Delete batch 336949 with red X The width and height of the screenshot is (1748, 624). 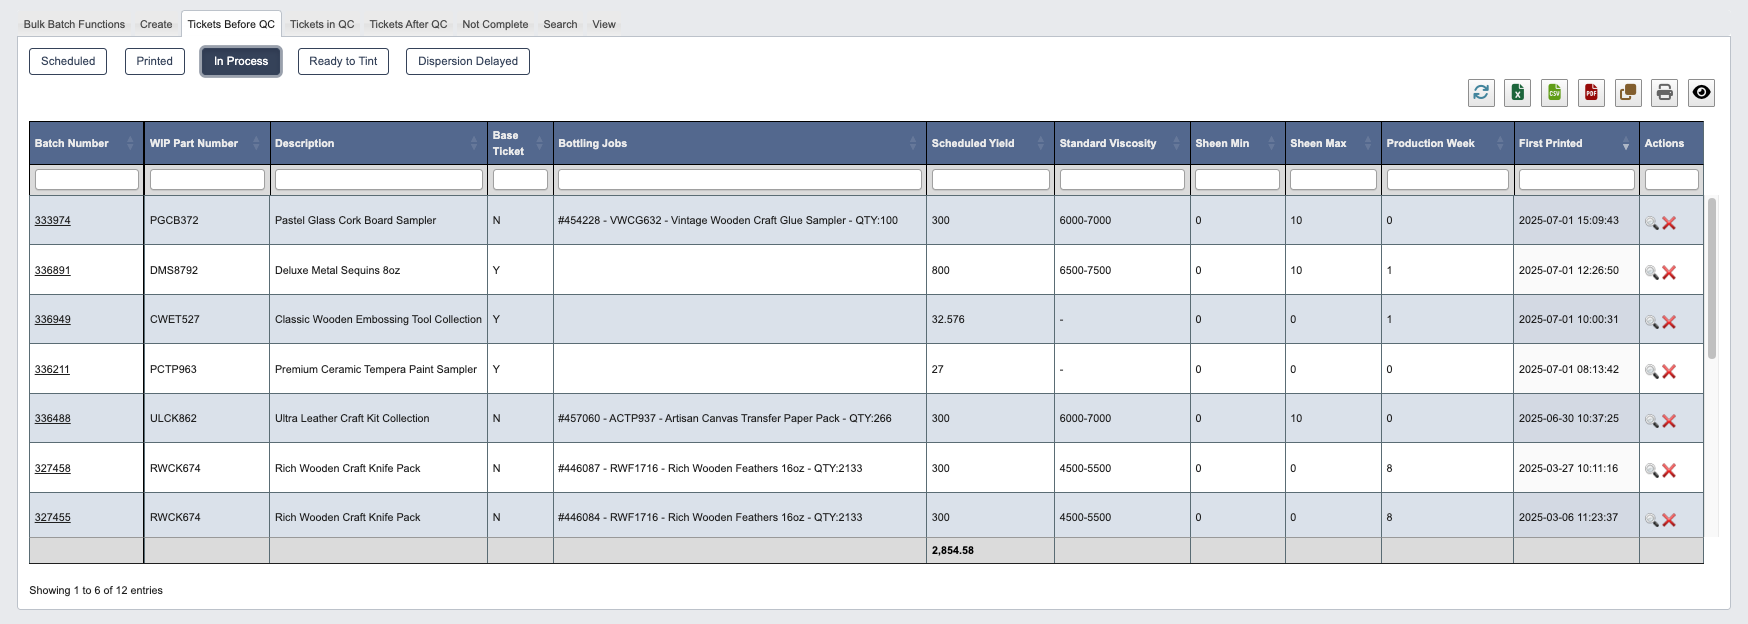1669,322
